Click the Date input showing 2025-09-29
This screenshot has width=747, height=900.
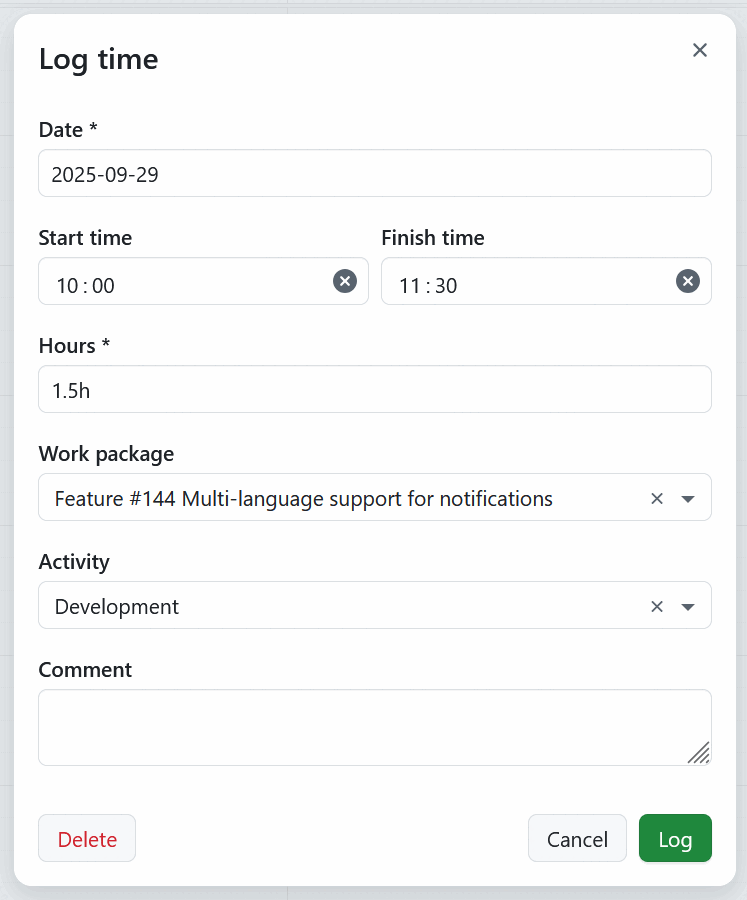[x=375, y=173]
